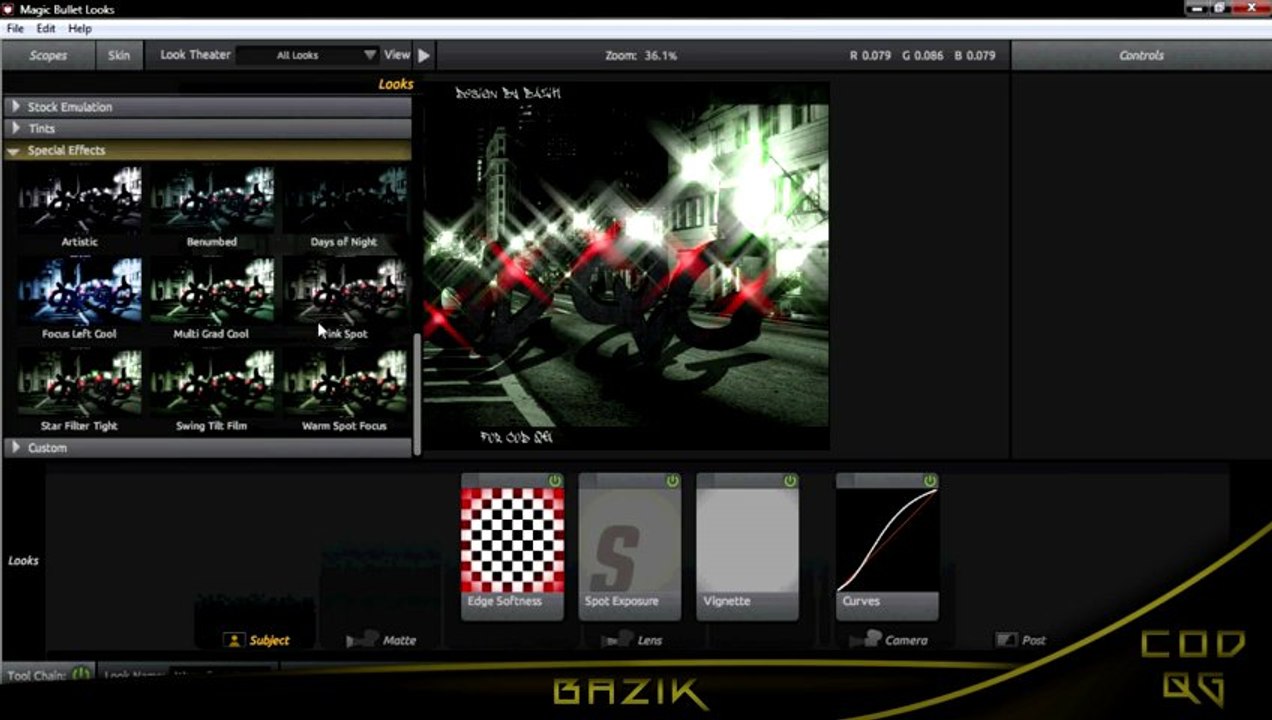Apply the Pink Spot look preset
The height and width of the screenshot is (720, 1272).
pyautogui.click(x=344, y=299)
